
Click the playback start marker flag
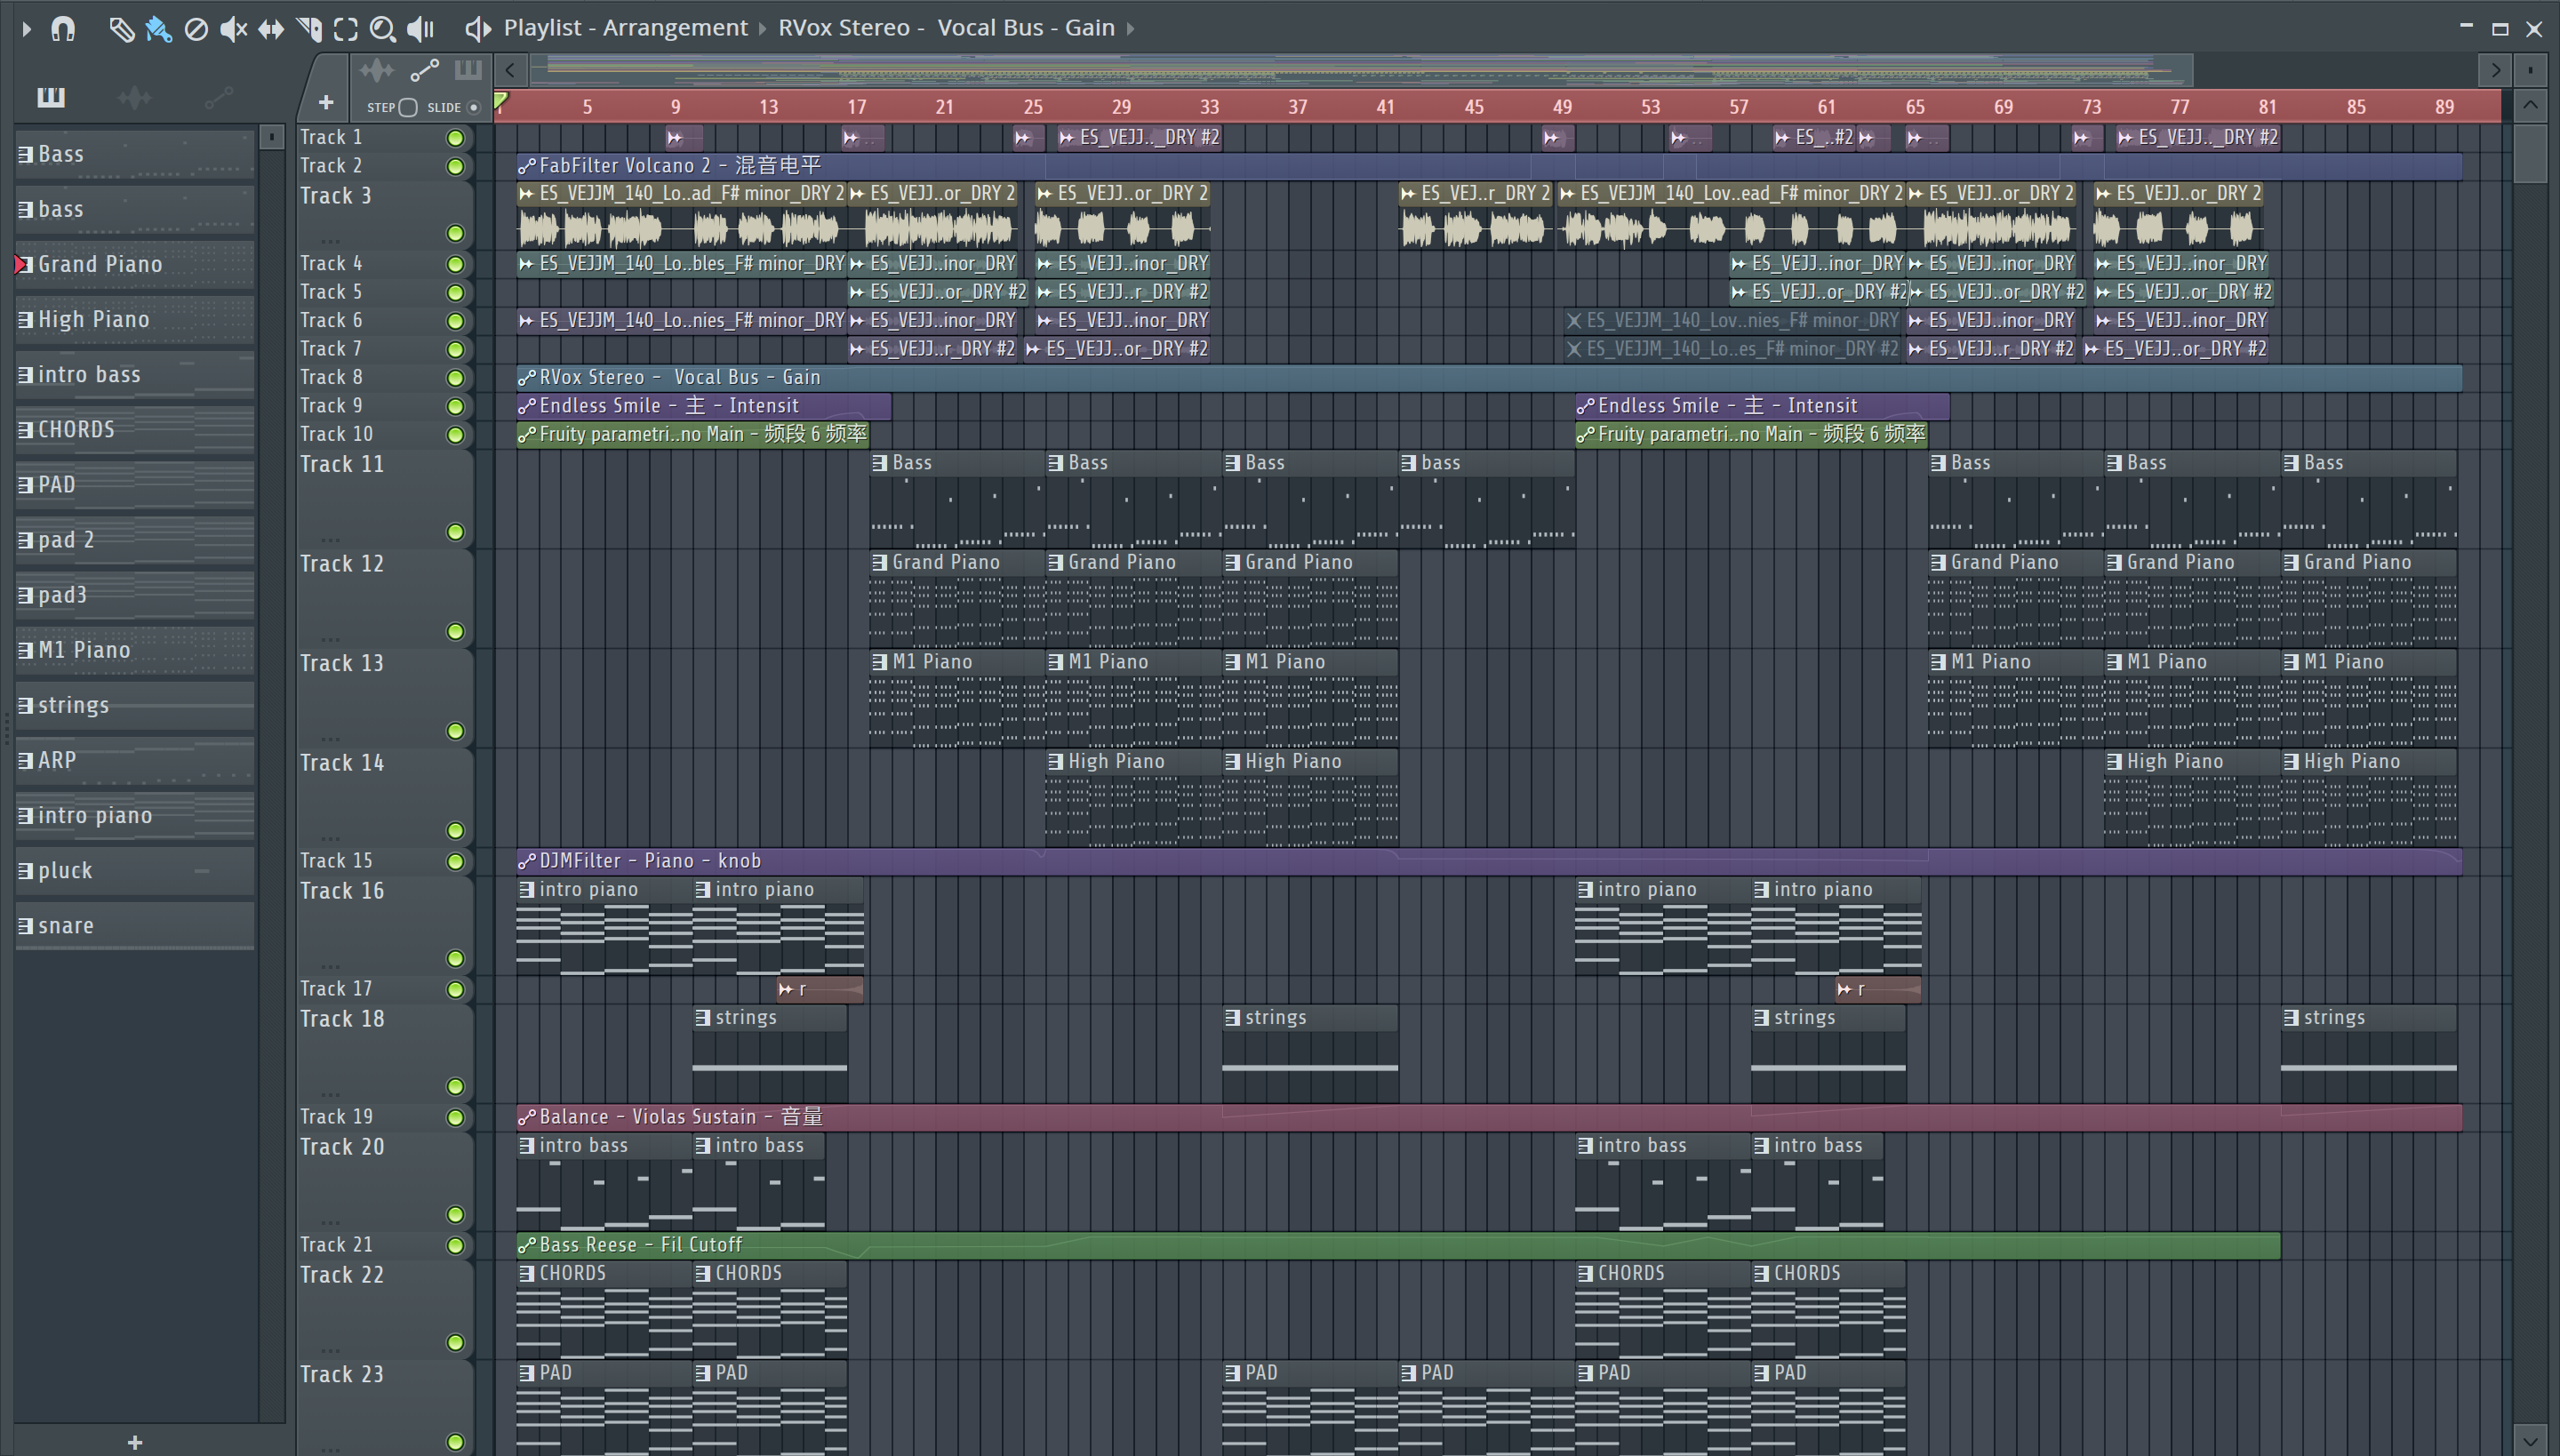point(502,101)
